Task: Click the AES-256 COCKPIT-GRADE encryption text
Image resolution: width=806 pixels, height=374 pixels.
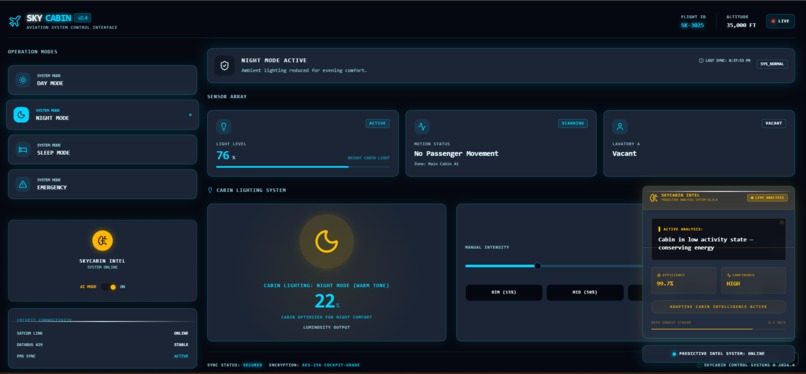Action: (331, 365)
